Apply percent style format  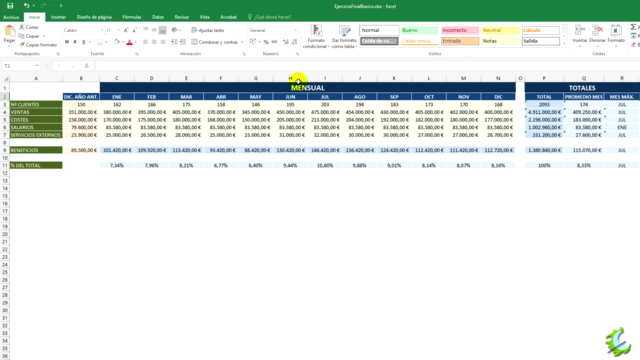point(266,42)
